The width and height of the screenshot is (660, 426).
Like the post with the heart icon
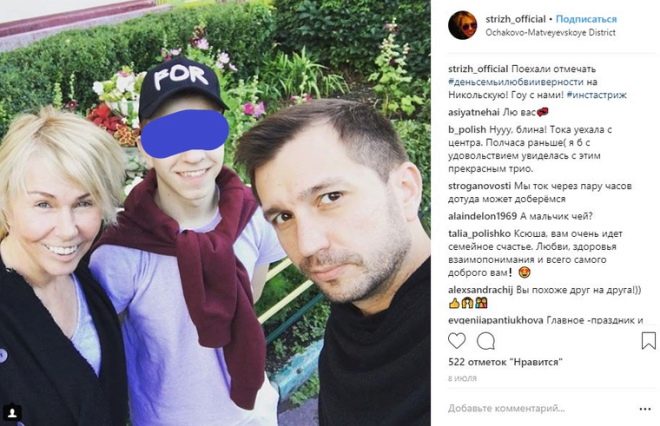[457, 341]
